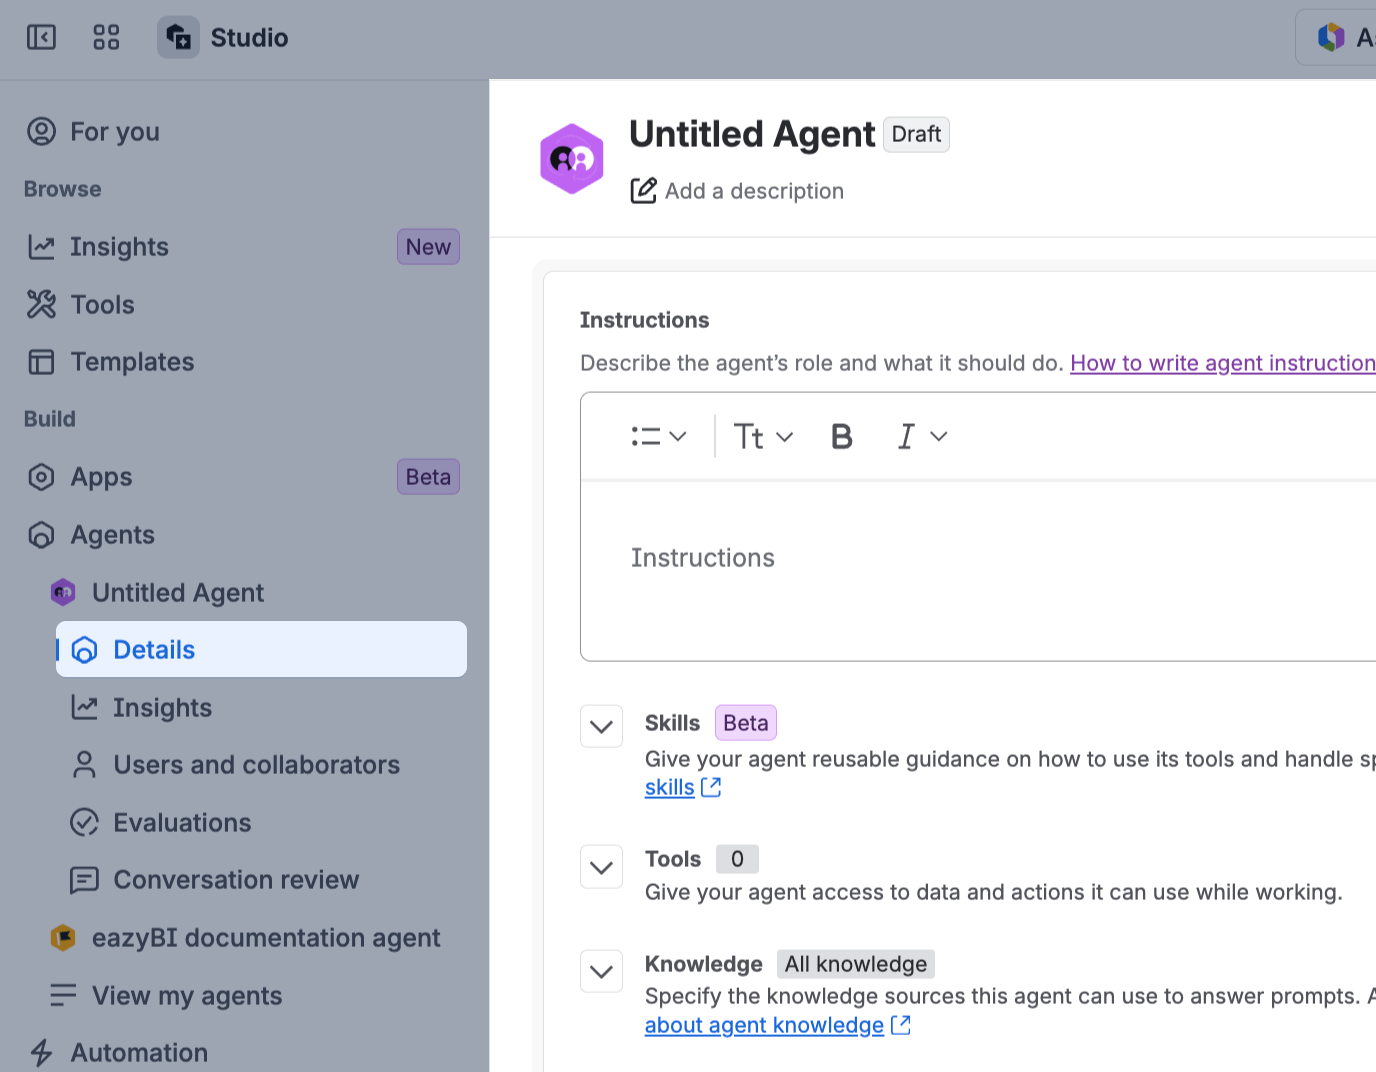Open the about agent knowledge link
The width and height of the screenshot is (1376, 1072).
(x=778, y=1025)
